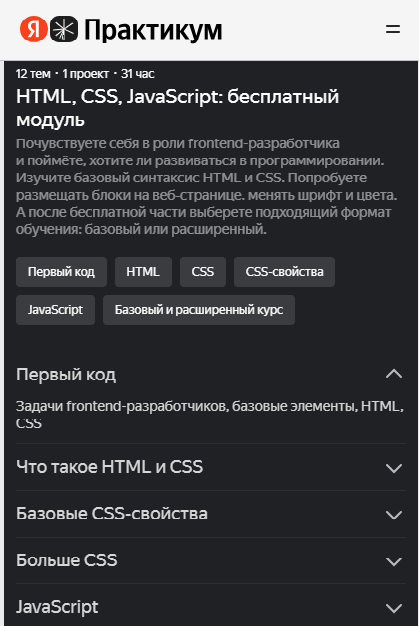The width and height of the screenshot is (419, 626).
Task: Click the Практикум wordmark
Action: pyautogui.click(x=153, y=30)
